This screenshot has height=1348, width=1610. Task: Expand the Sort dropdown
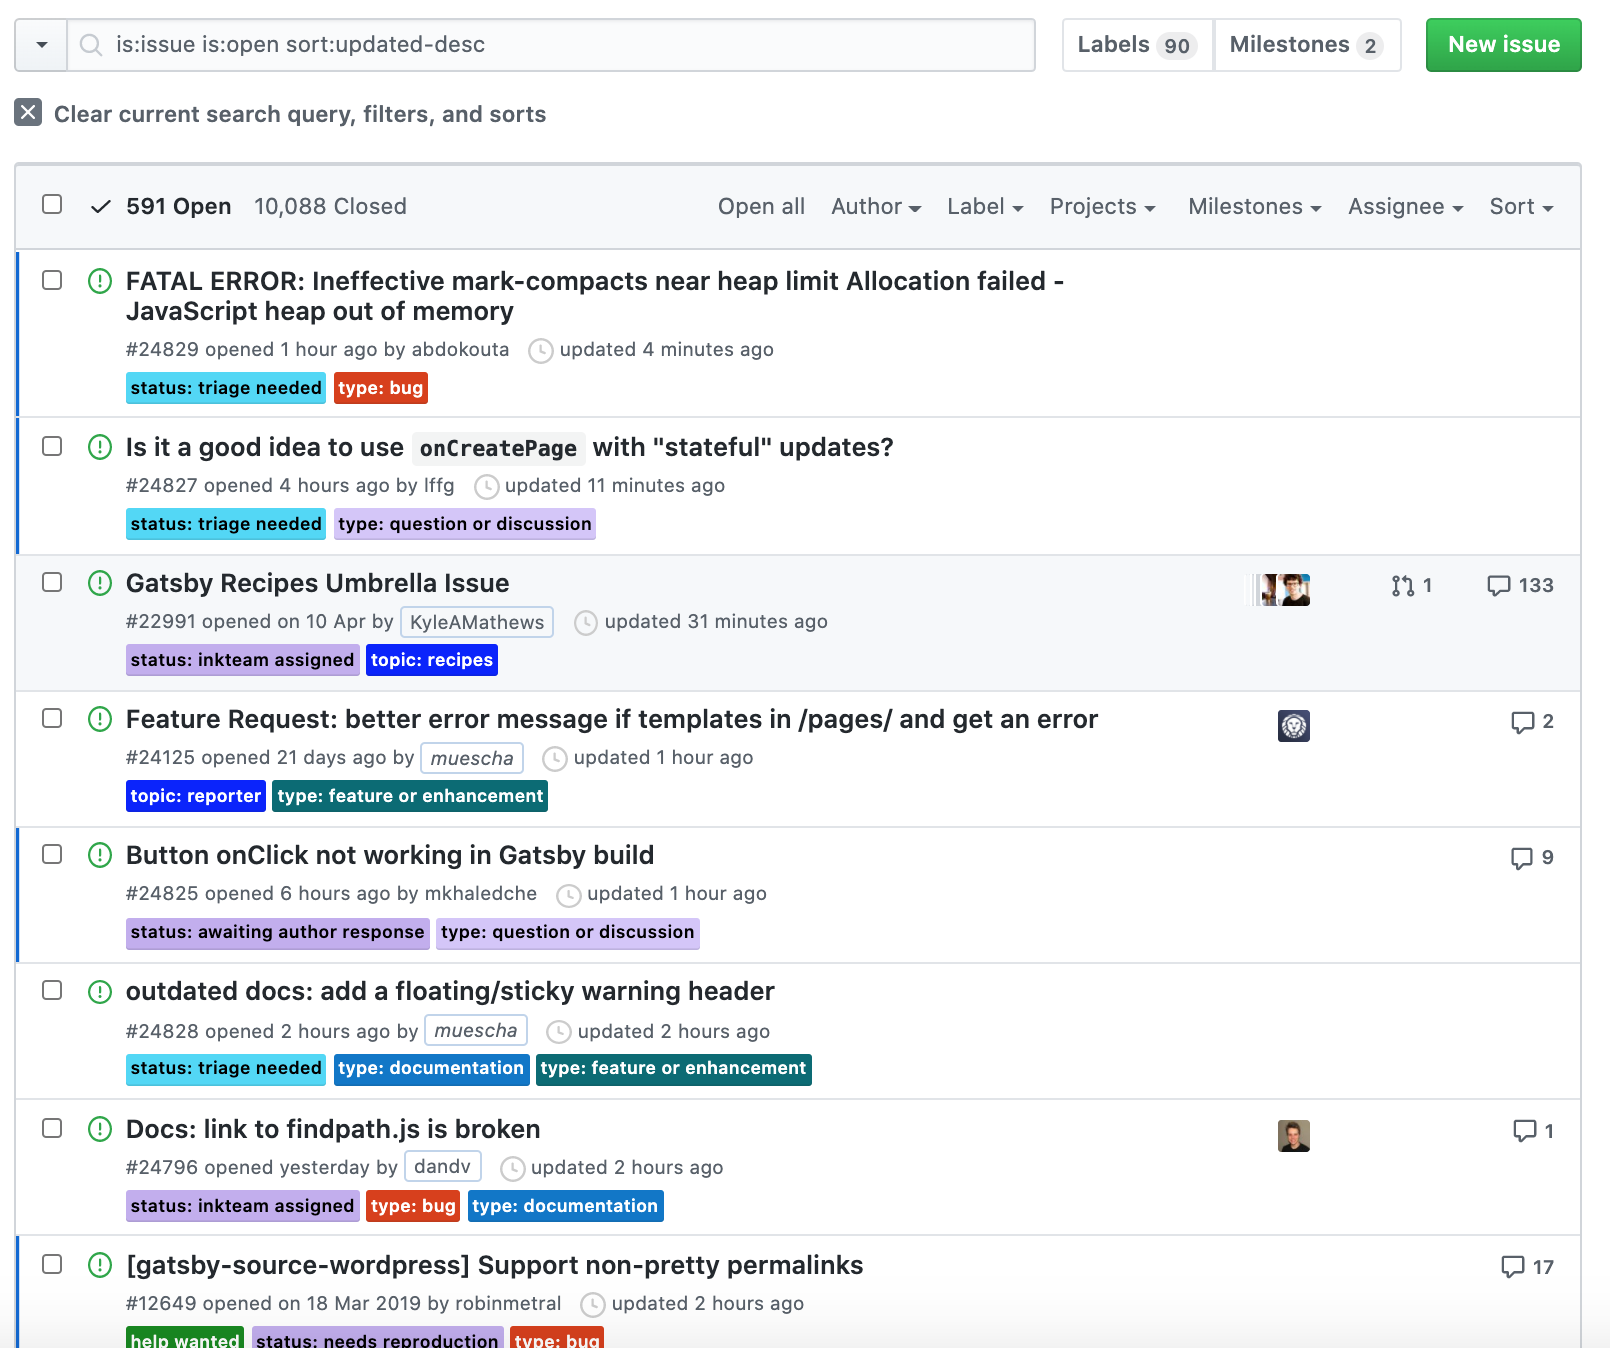tap(1521, 207)
